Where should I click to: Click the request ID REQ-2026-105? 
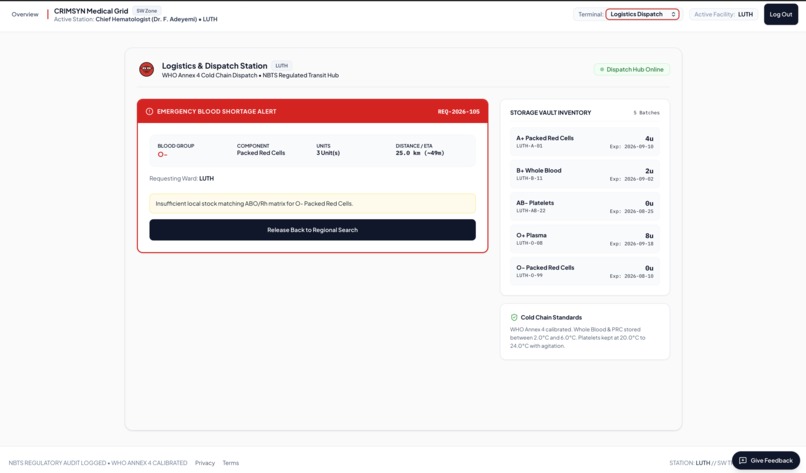(459, 112)
